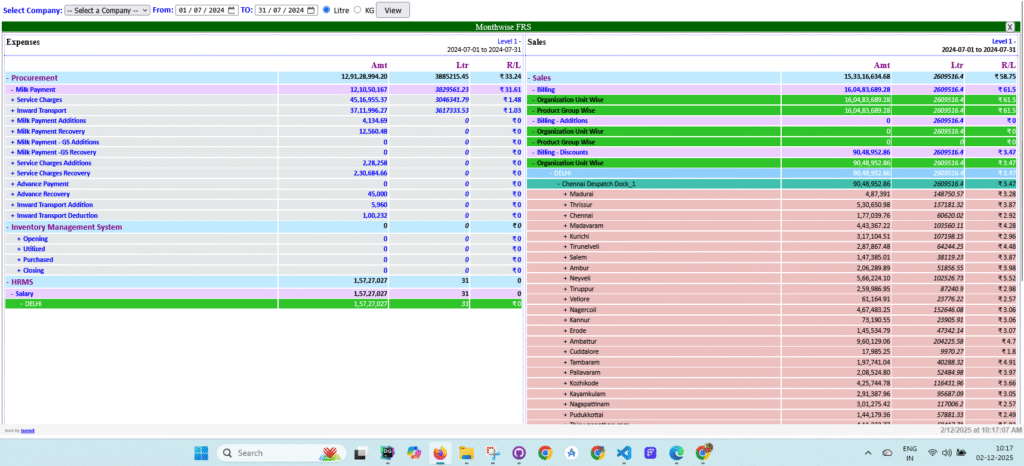This screenshot has height=466, width=1024.
Task: Select the Litre radio button
Action: pyautogui.click(x=328, y=9)
